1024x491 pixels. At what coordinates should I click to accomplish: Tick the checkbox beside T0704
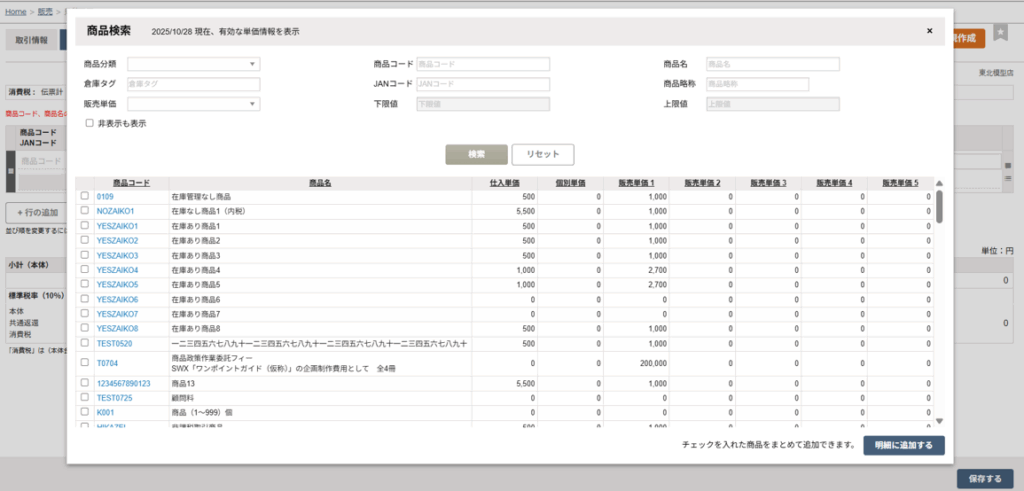point(85,363)
